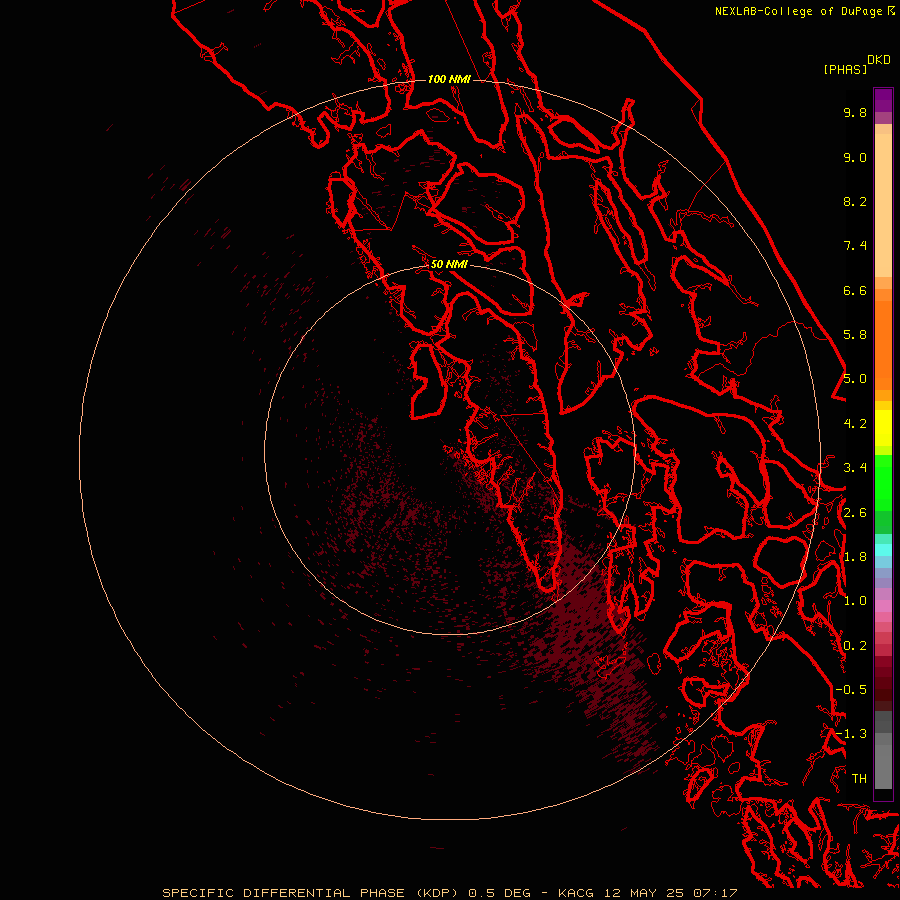Viewport: 900px width, 900px height.
Task: Click the 3.4 value on color scale
Action: [855, 468]
